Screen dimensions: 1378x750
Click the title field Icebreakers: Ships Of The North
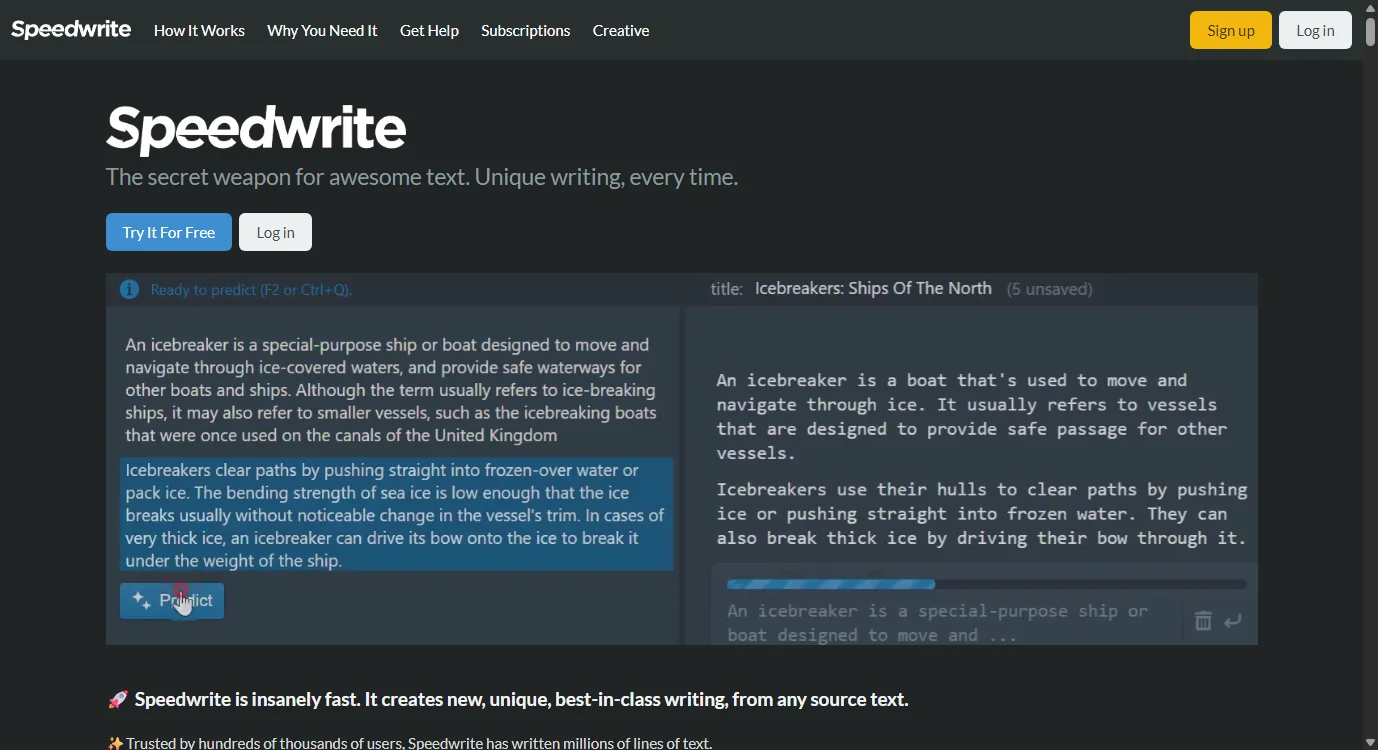click(873, 288)
